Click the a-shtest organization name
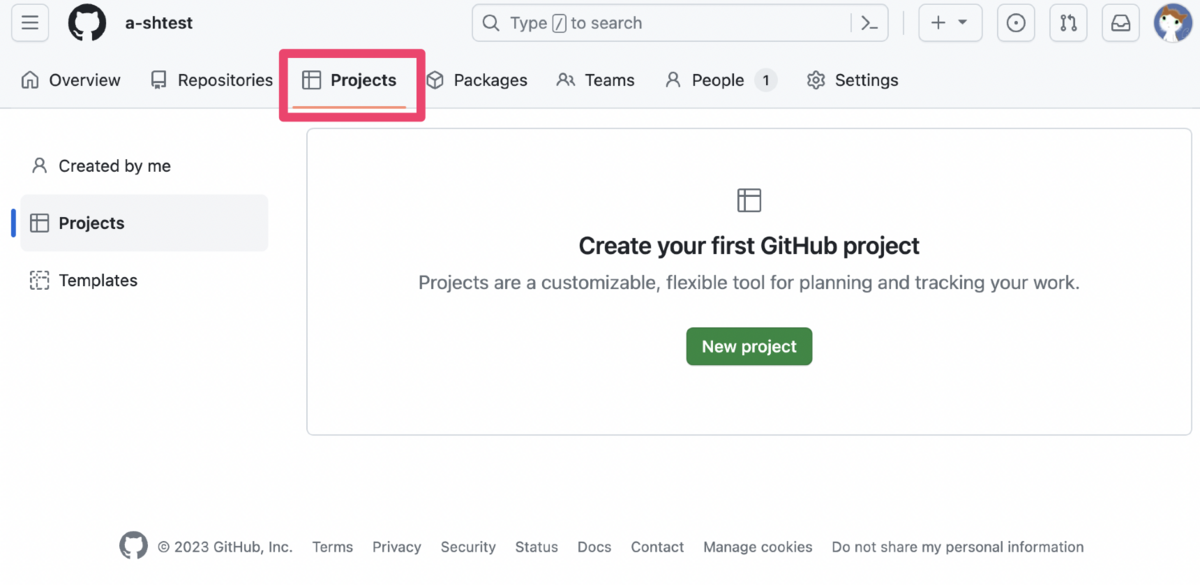This screenshot has height=585, width=1200. coord(158,22)
